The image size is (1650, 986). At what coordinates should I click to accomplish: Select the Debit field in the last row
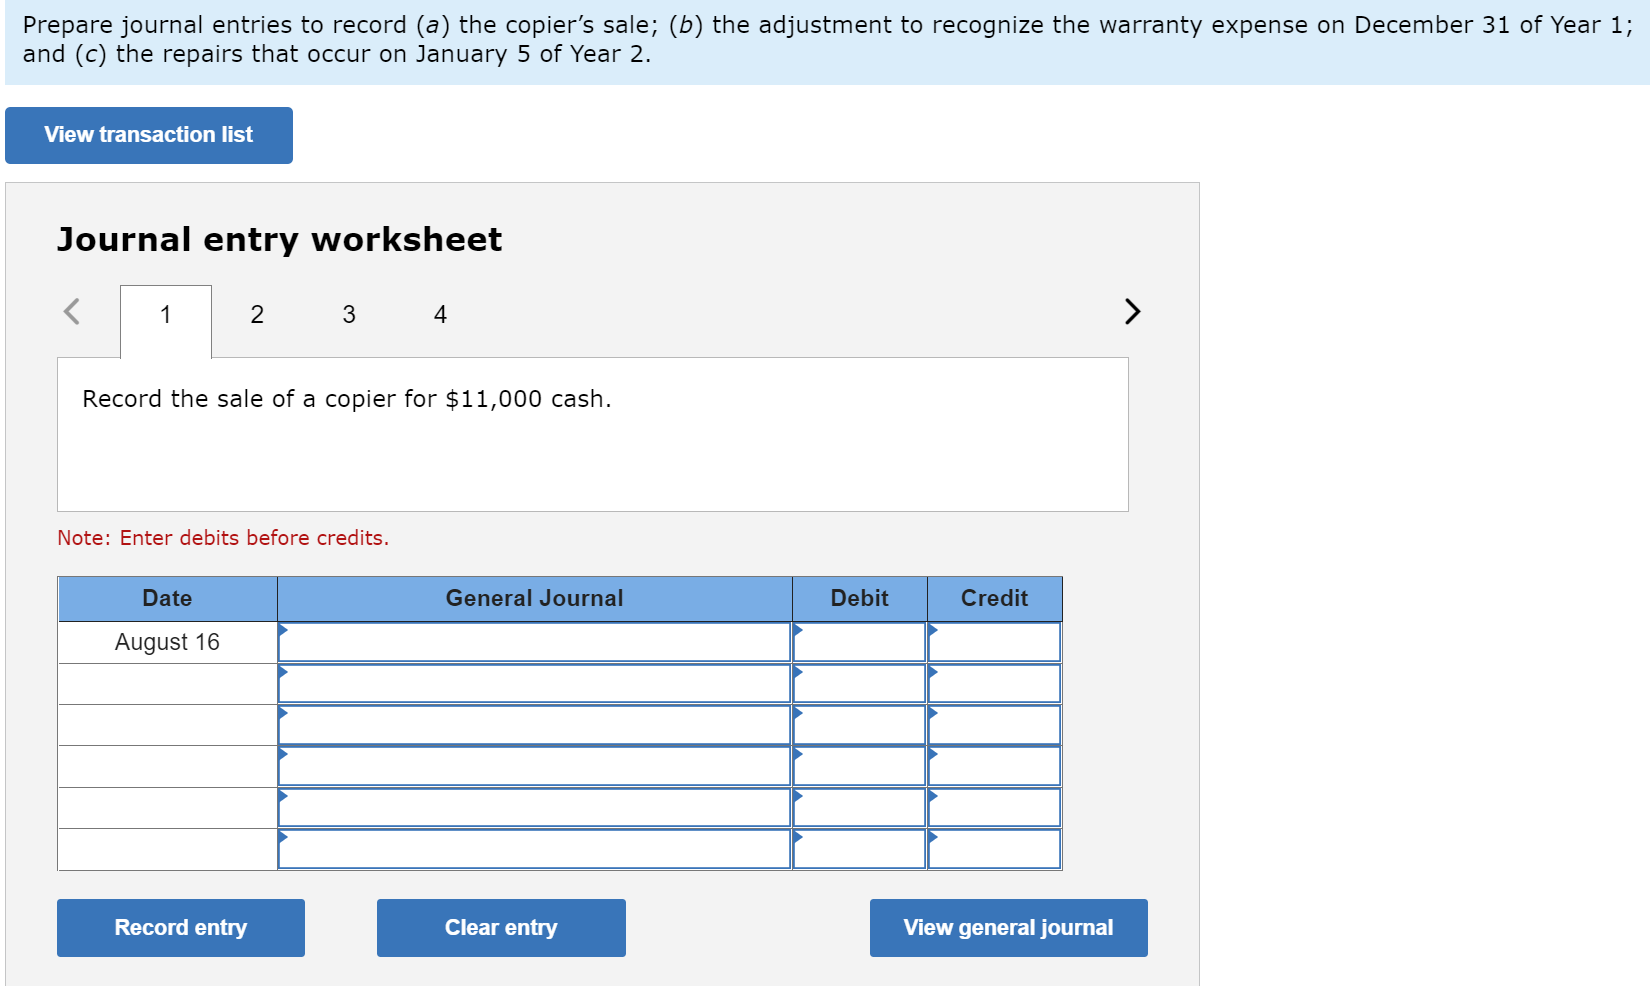click(x=860, y=849)
